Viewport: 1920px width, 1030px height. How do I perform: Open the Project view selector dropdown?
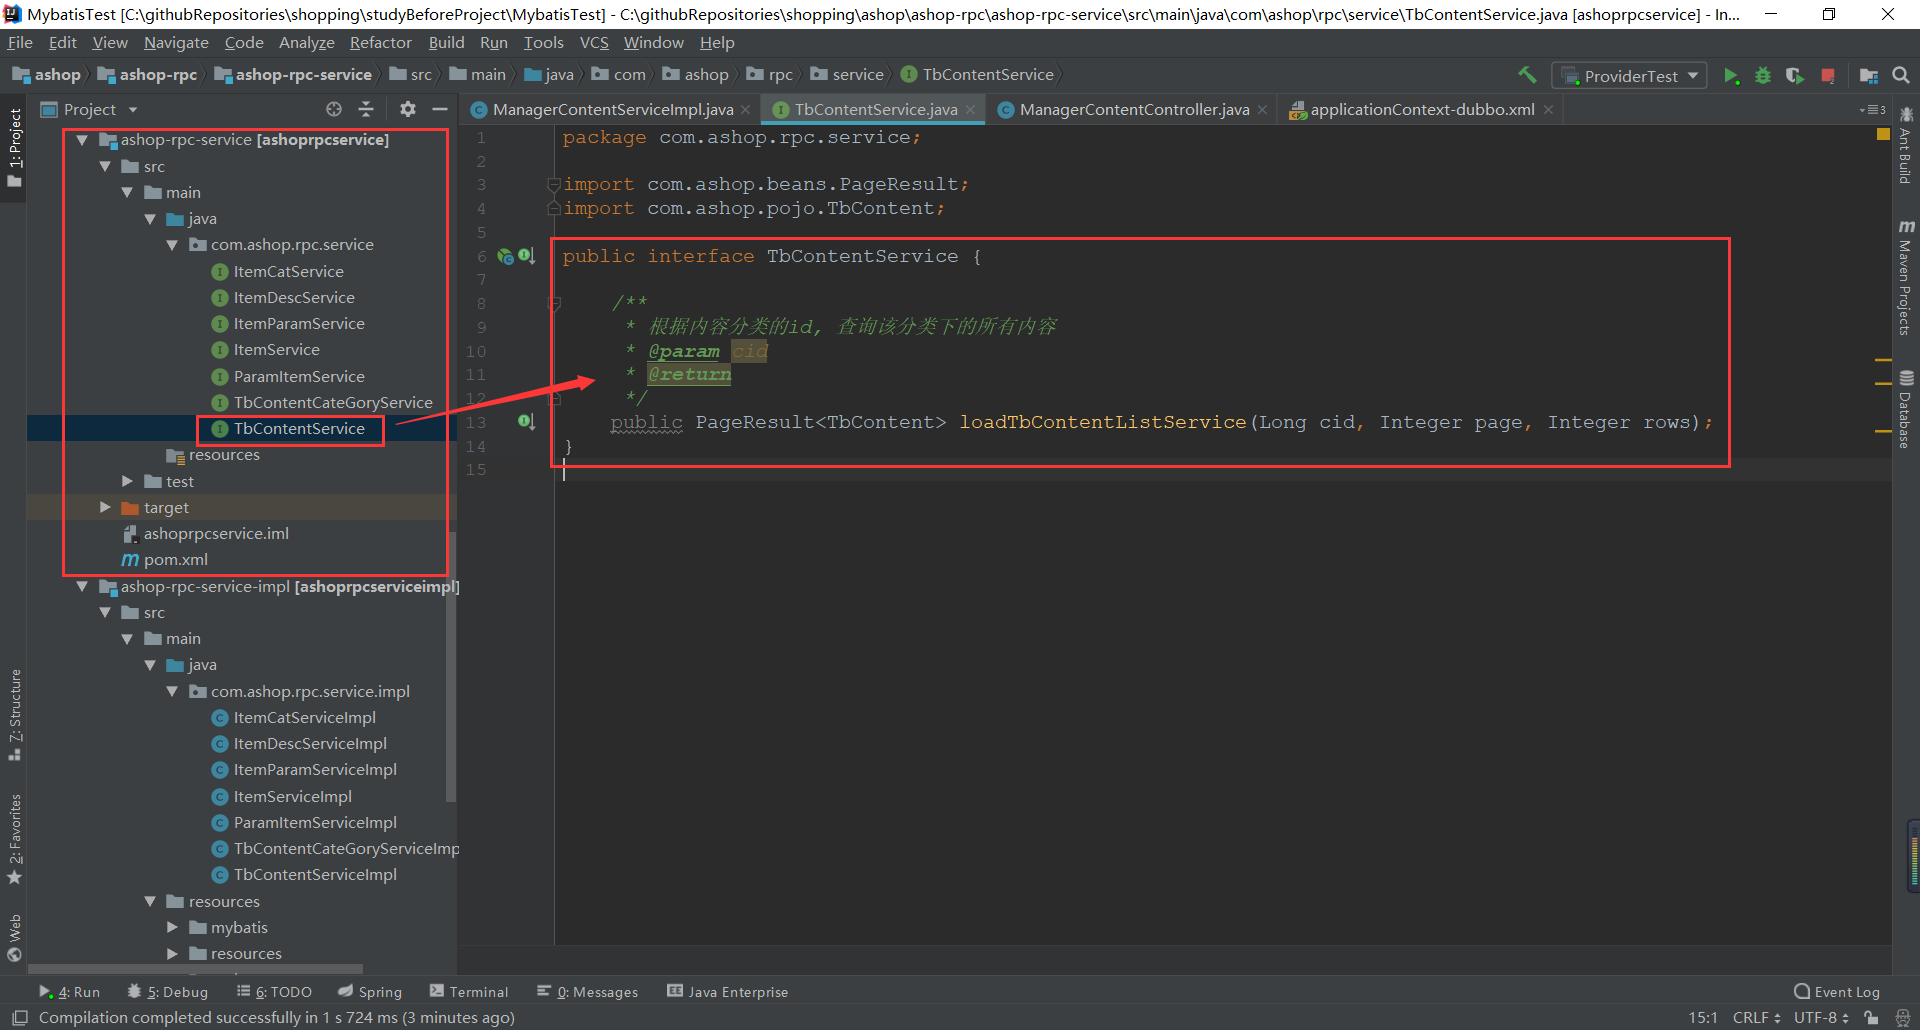(89, 109)
